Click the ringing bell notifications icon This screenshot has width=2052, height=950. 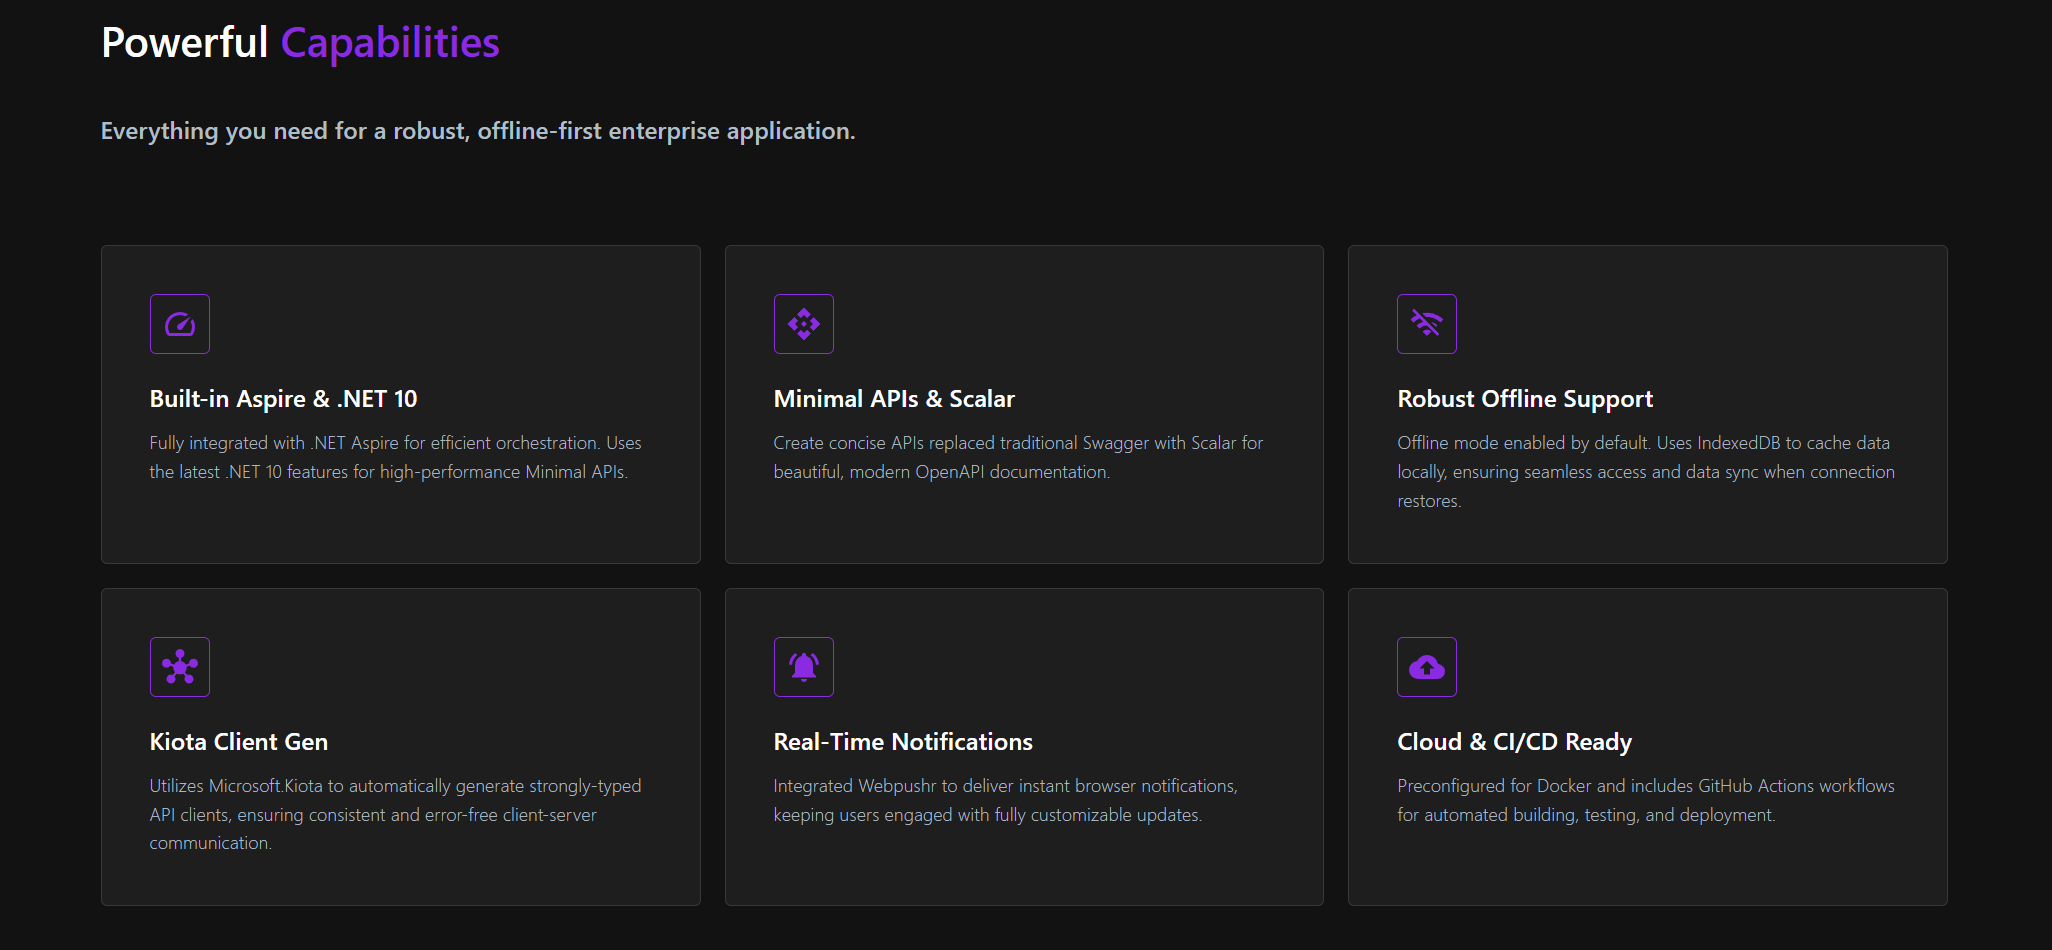point(803,667)
